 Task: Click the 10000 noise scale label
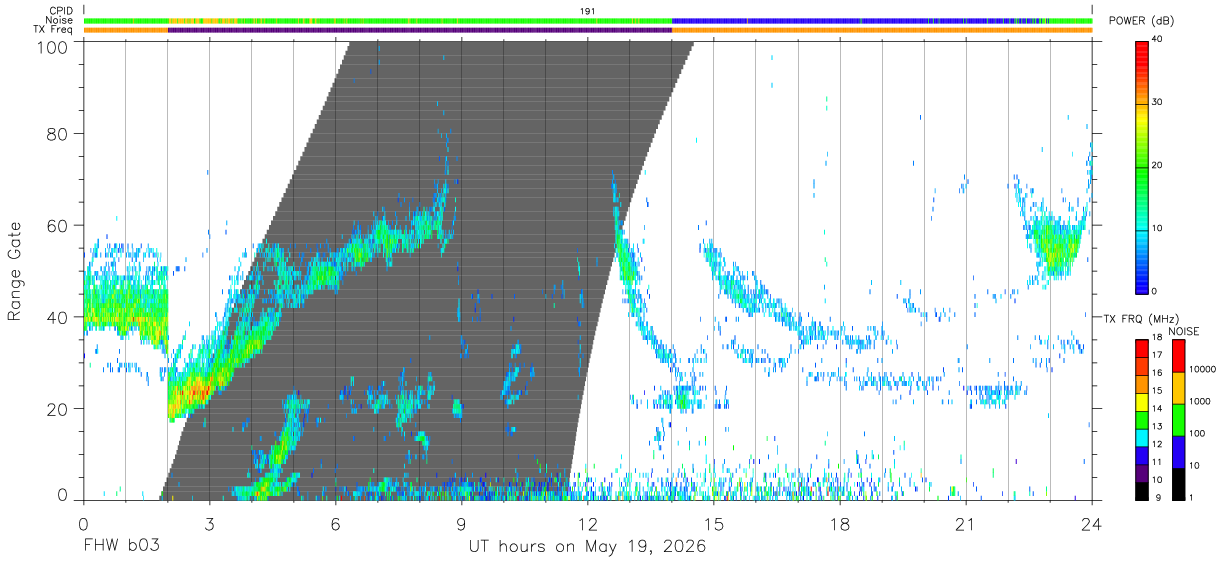click(1202, 370)
